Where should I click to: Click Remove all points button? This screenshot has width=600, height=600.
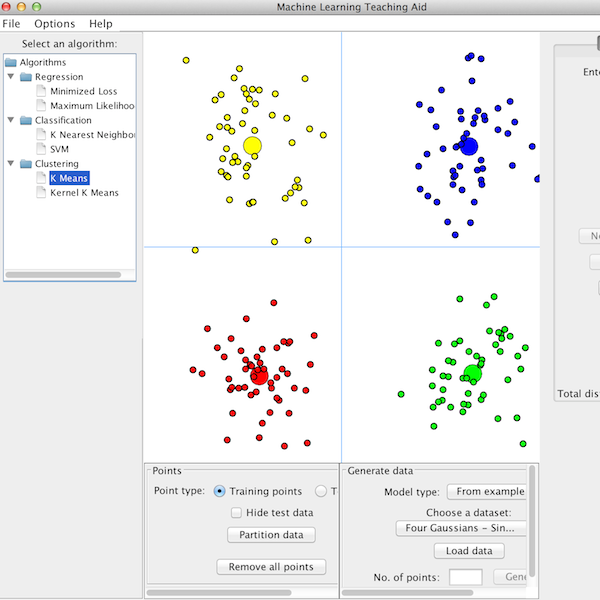coord(271,567)
